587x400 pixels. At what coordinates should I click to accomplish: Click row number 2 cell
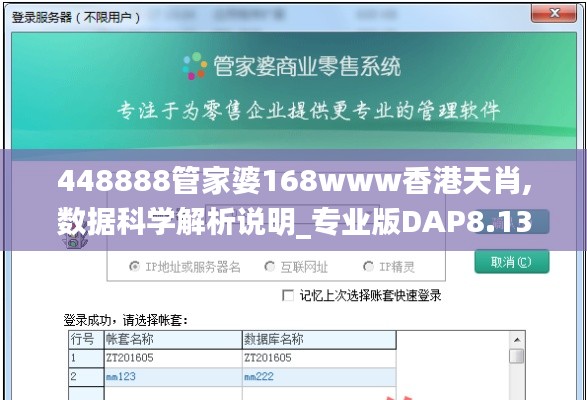(x=86, y=377)
